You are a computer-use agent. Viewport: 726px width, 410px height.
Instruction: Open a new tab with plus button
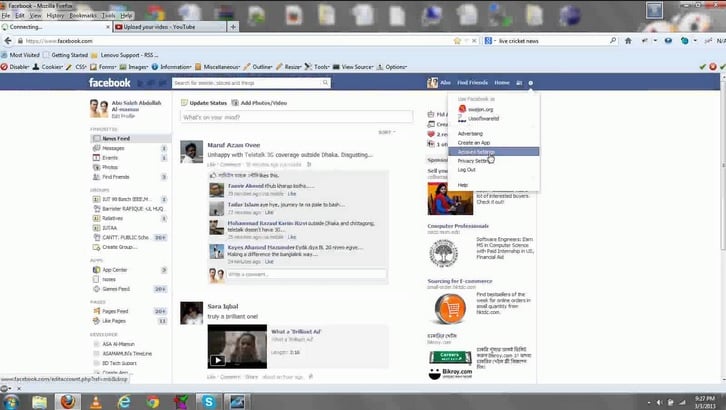(x=233, y=27)
